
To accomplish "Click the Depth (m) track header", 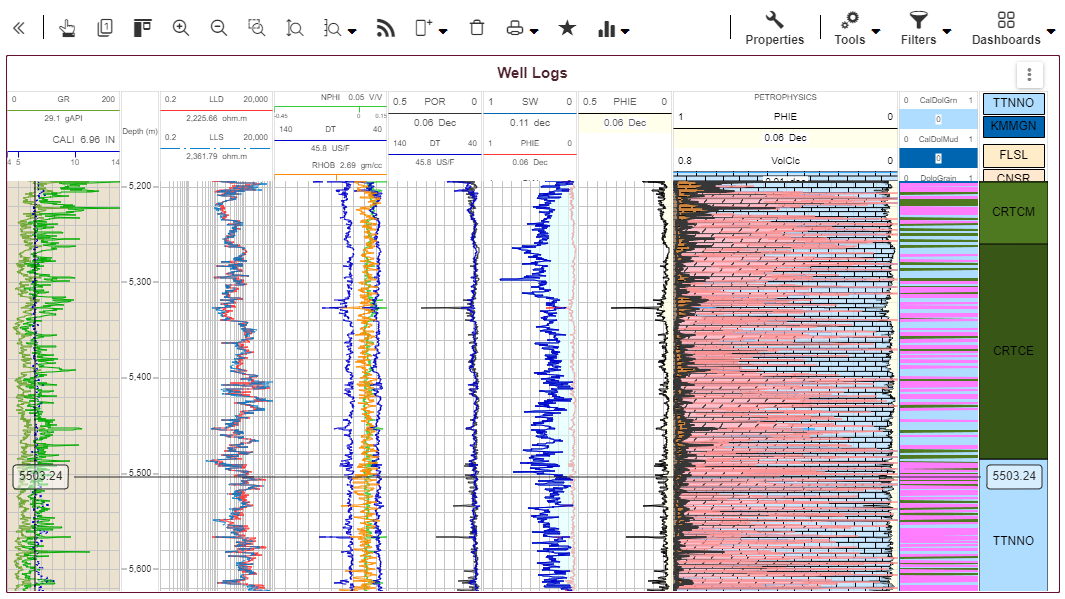I will click(x=140, y=132).
